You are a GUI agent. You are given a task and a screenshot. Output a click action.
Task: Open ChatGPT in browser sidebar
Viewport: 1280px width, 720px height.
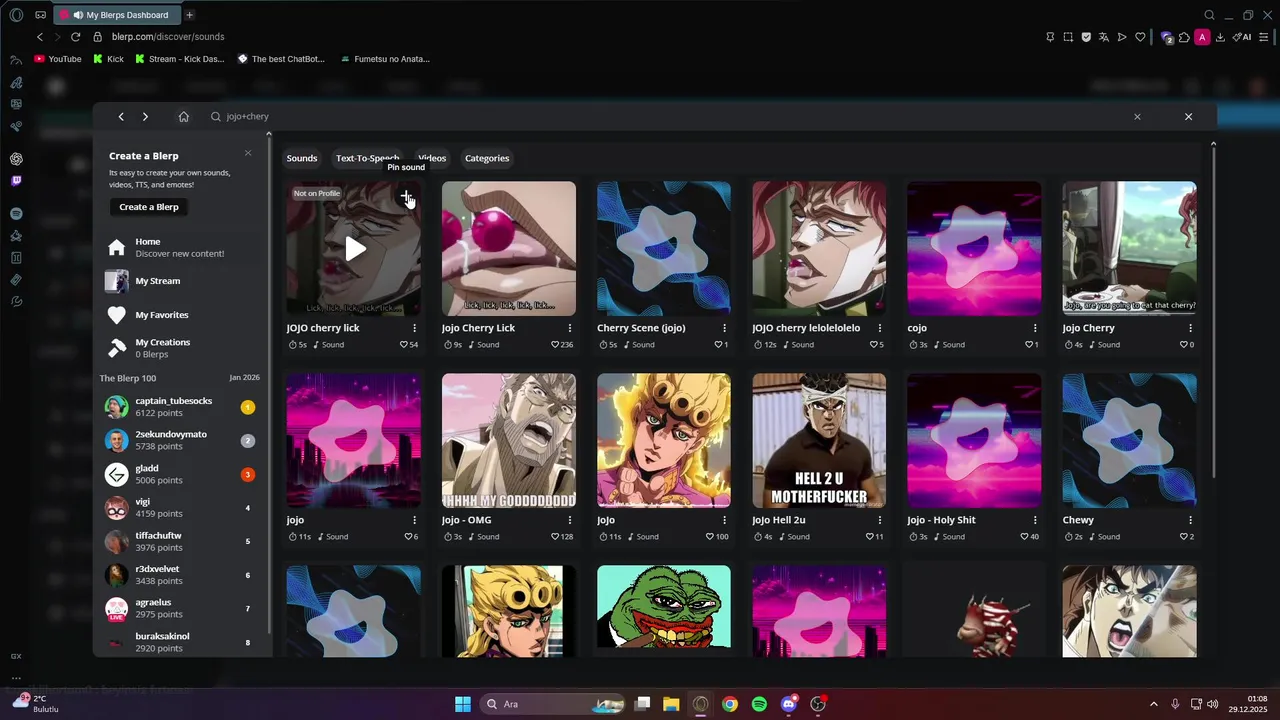coord(17,159)
